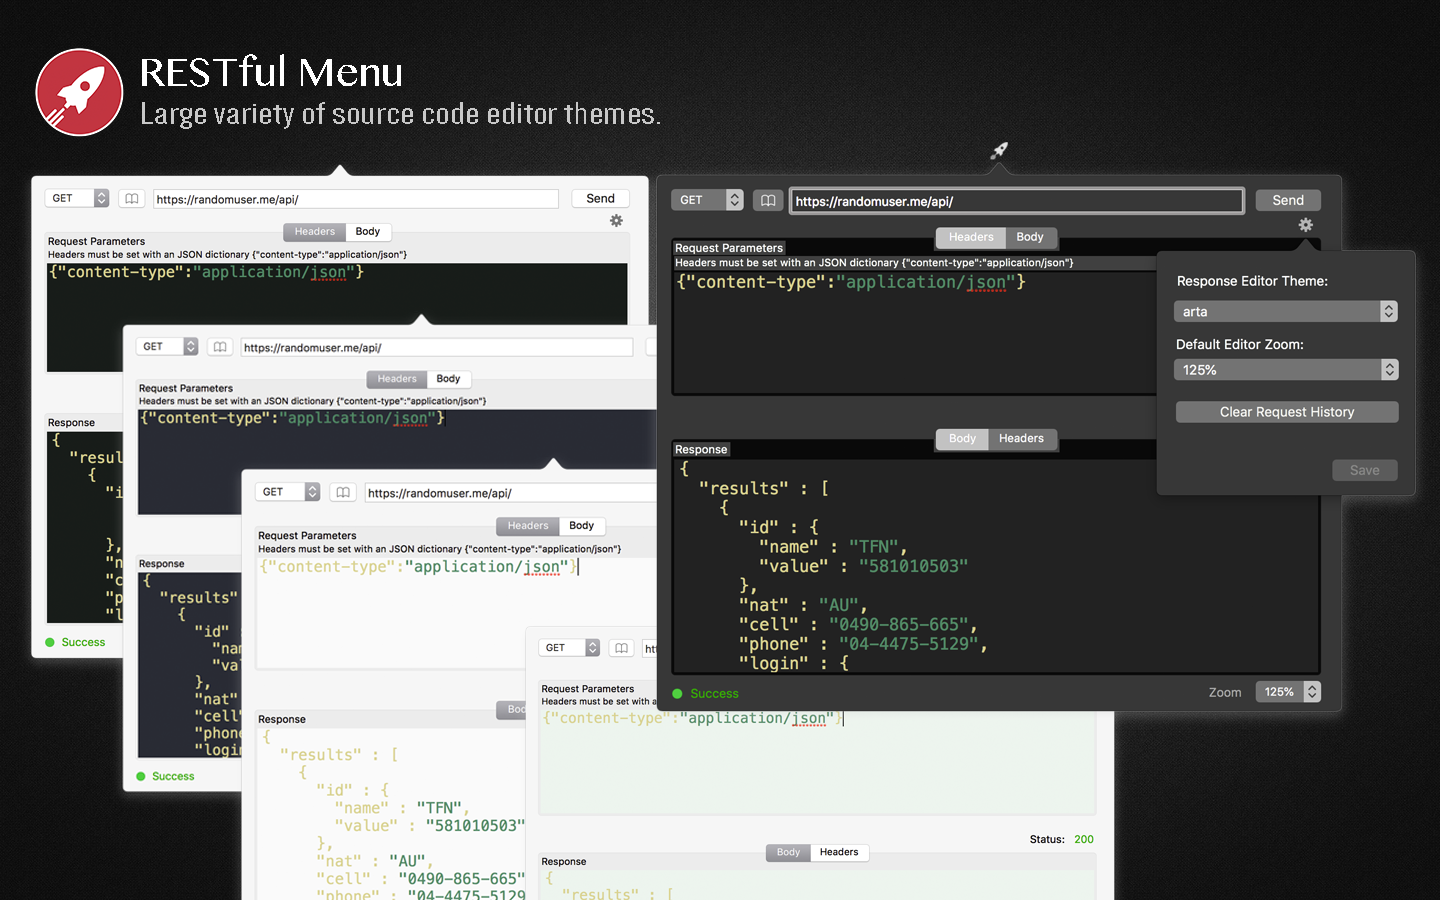This screenshot has width=1440, height=900.
Task: Click "Response Editor Theme:" label
Action: (1252, 281)
